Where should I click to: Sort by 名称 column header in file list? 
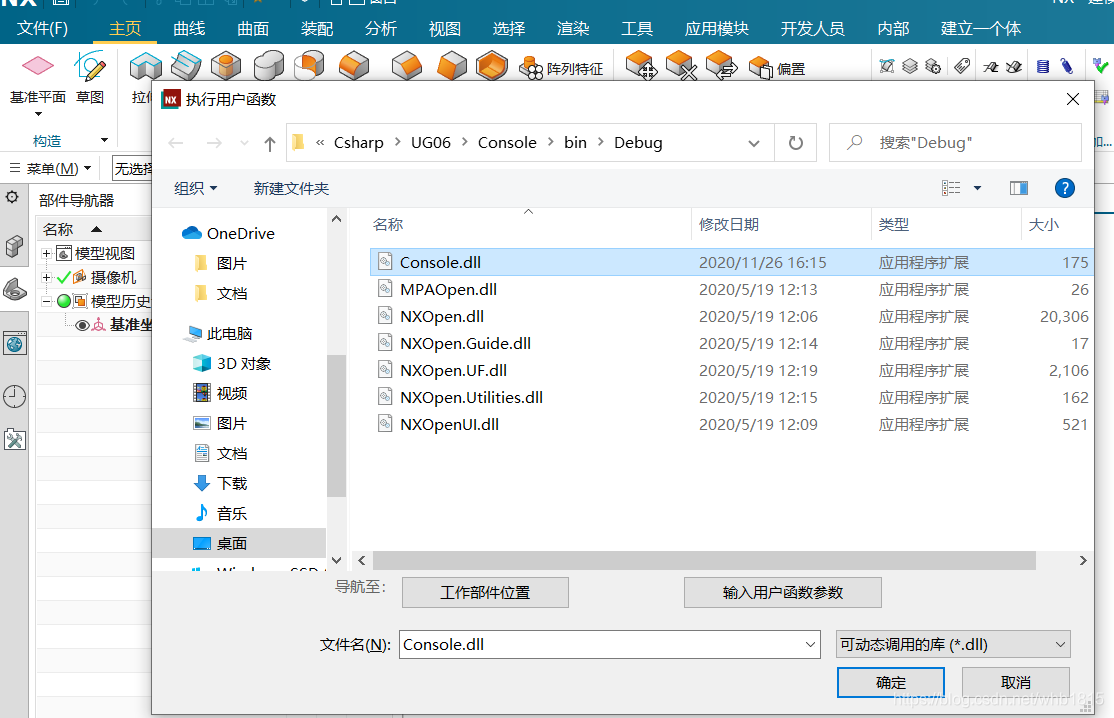point(388,224)
